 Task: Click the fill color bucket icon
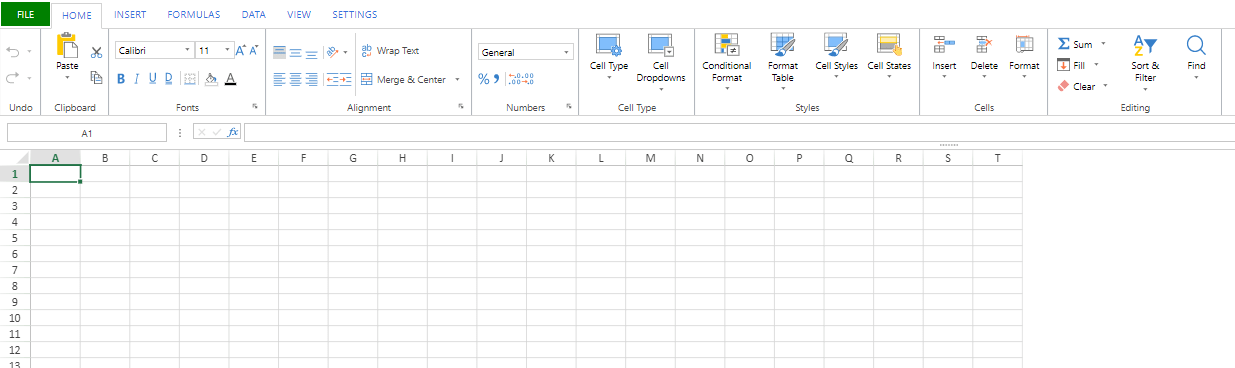click(x=211, y=79)
